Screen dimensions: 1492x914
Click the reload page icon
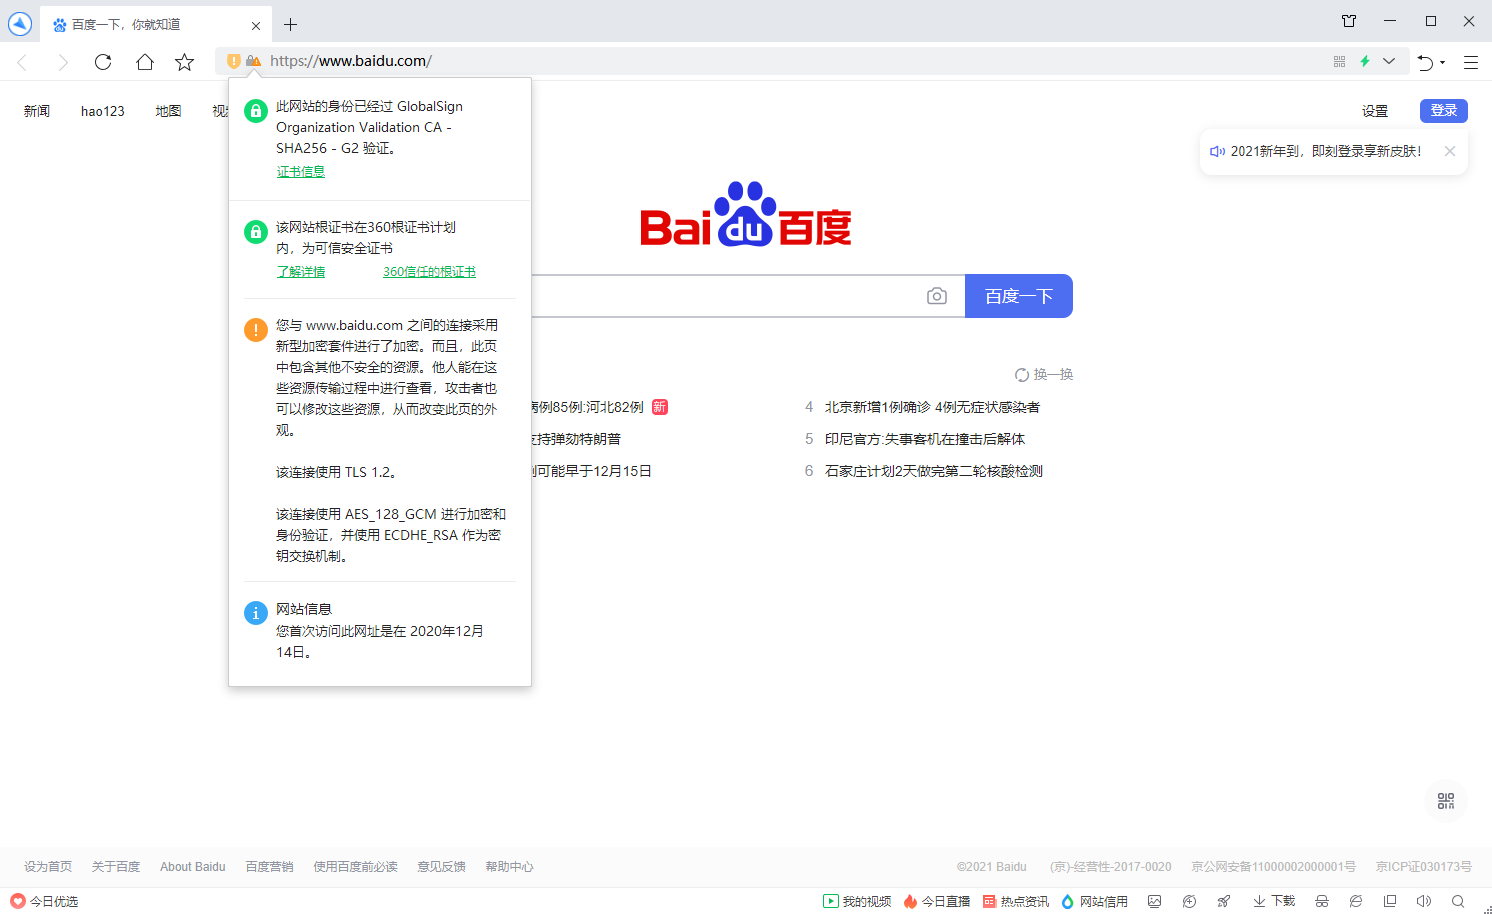[103, 62]
